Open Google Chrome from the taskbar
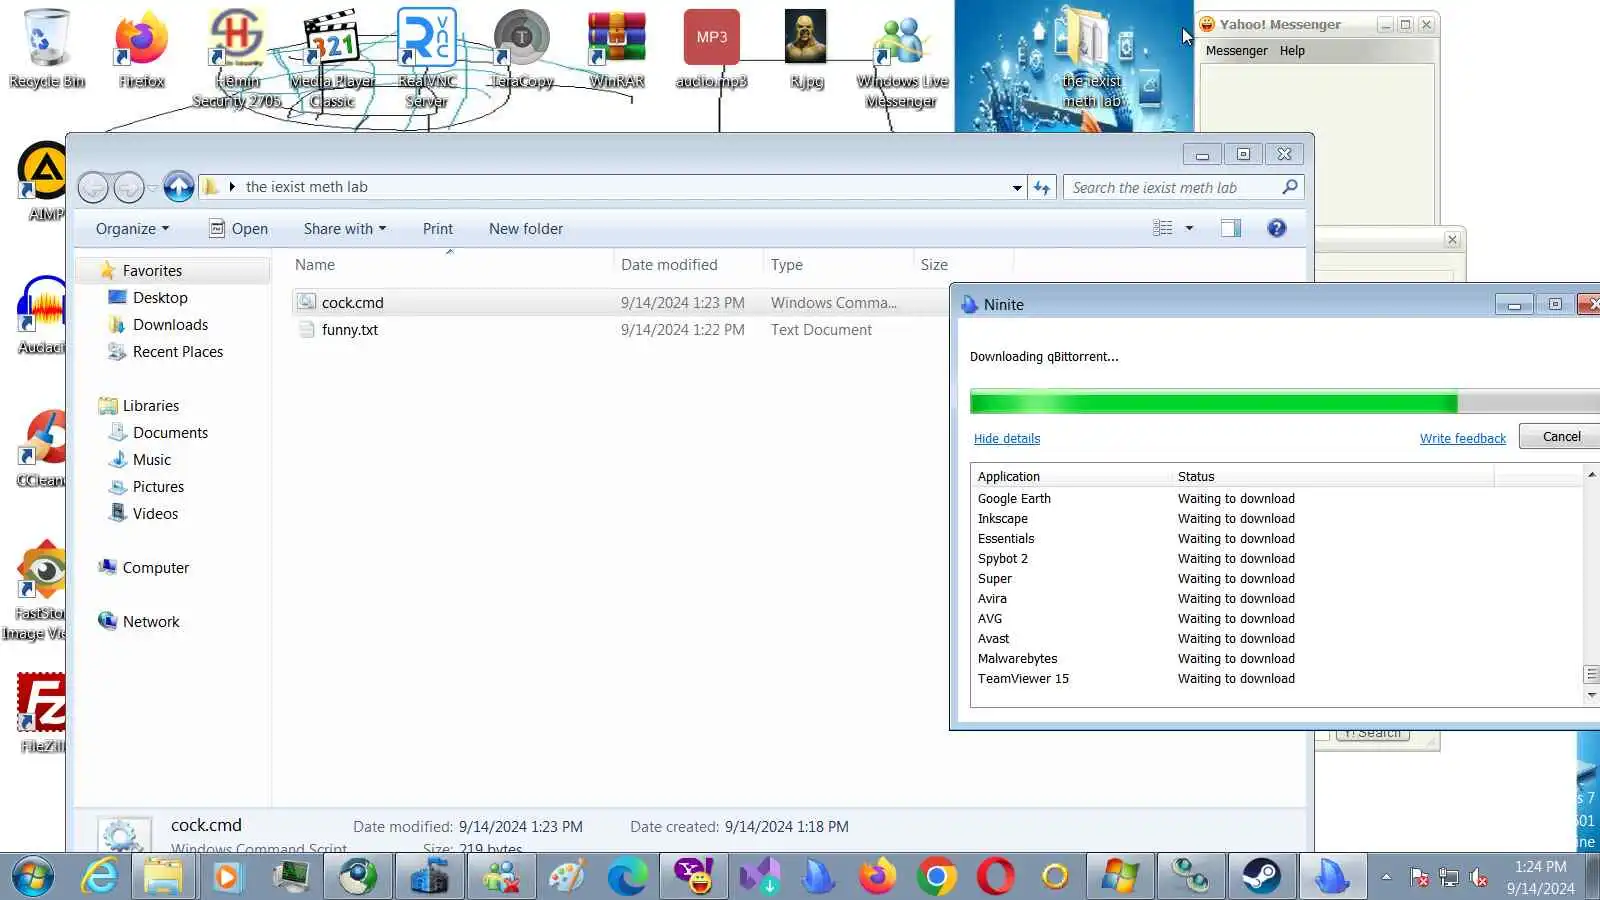Viewport: 1600px width, 900px height. (936, 877)
